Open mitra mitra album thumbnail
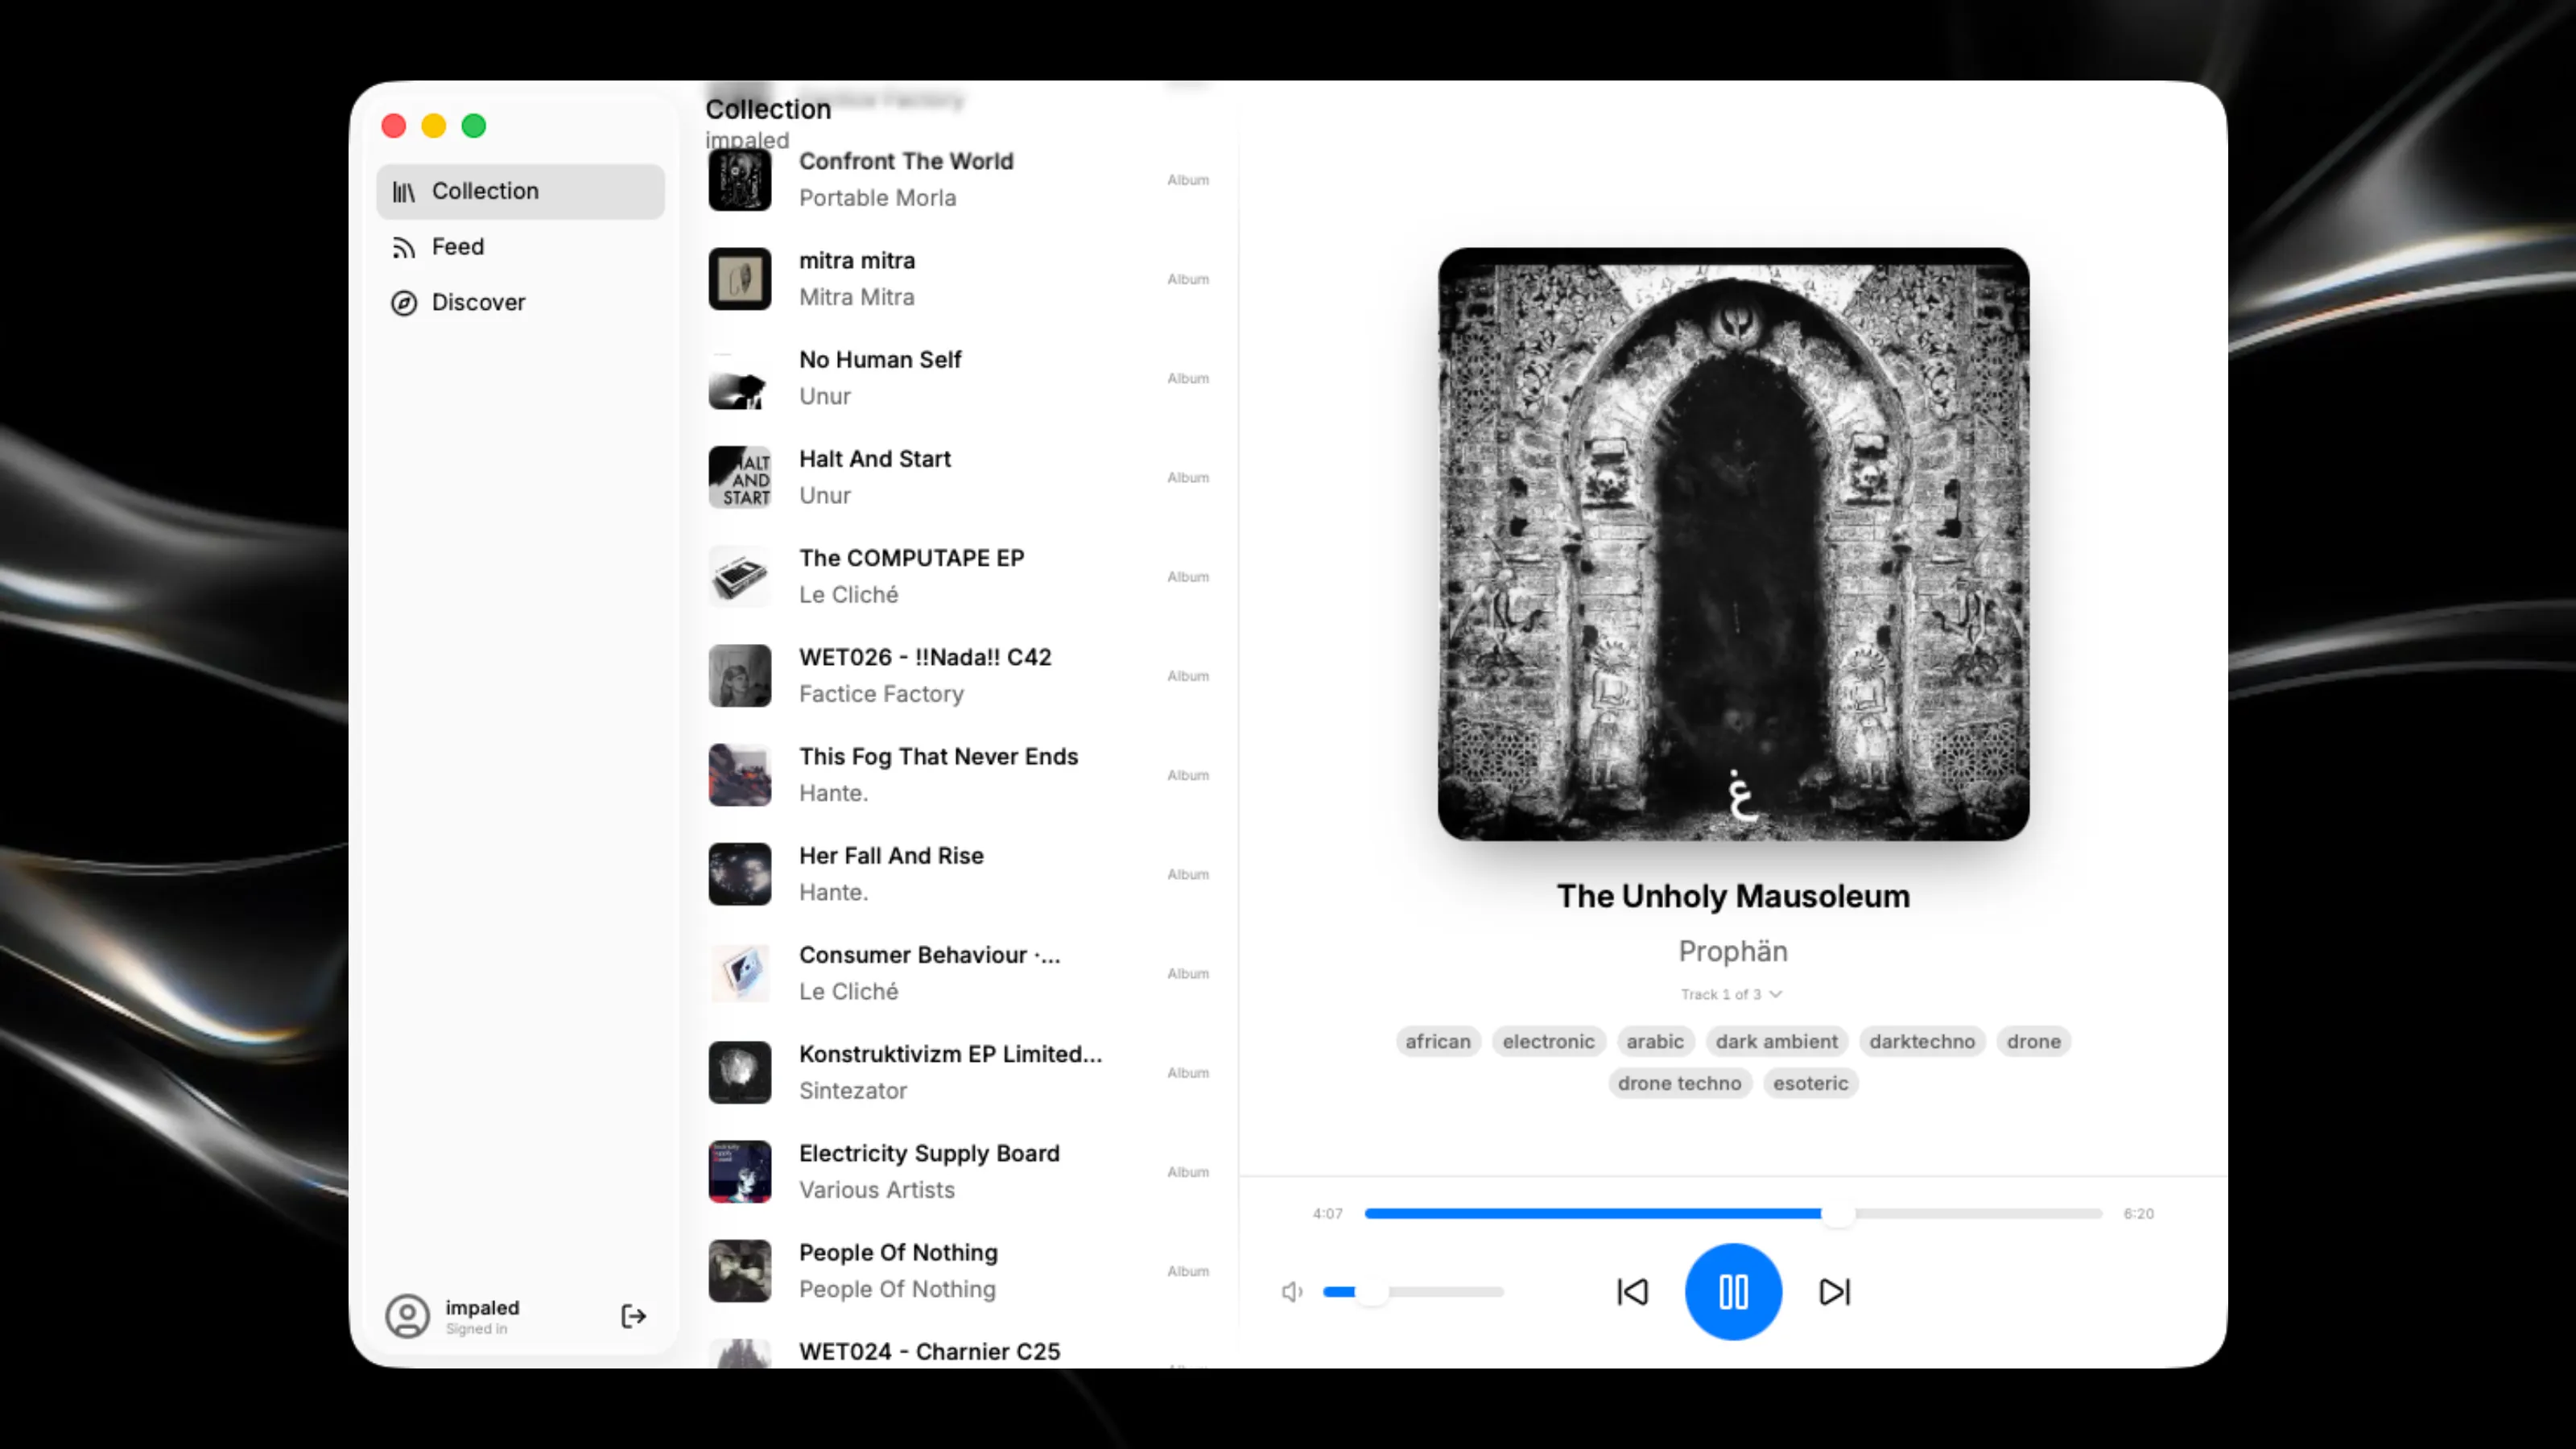Viewport: 2576px width, 1449px height. [x=740, y=279]
